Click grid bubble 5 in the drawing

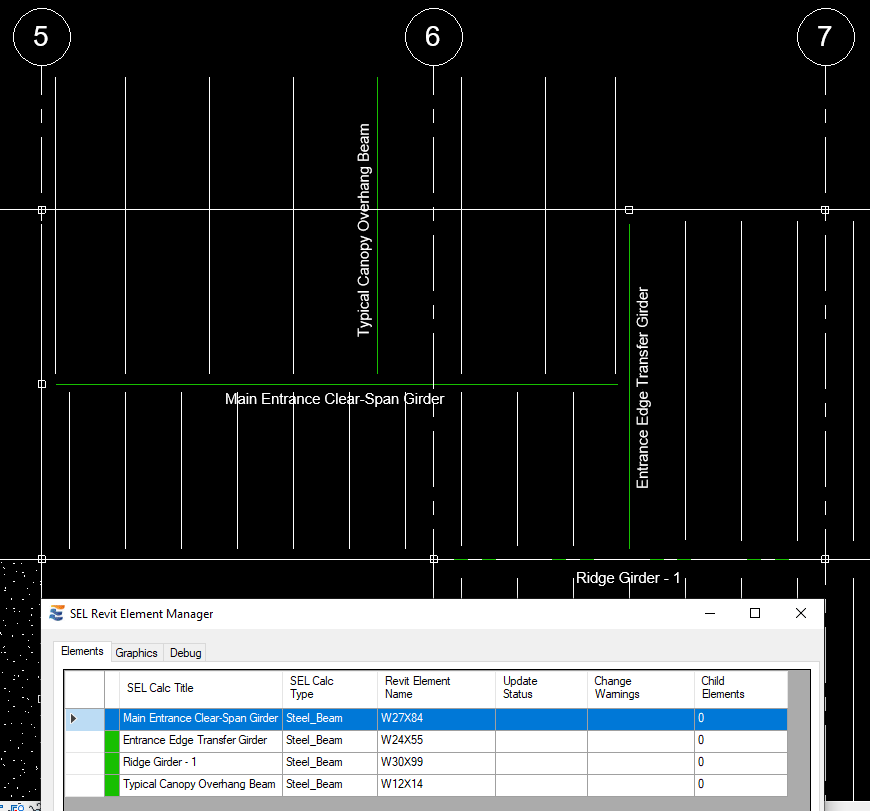tap(41, 37)
